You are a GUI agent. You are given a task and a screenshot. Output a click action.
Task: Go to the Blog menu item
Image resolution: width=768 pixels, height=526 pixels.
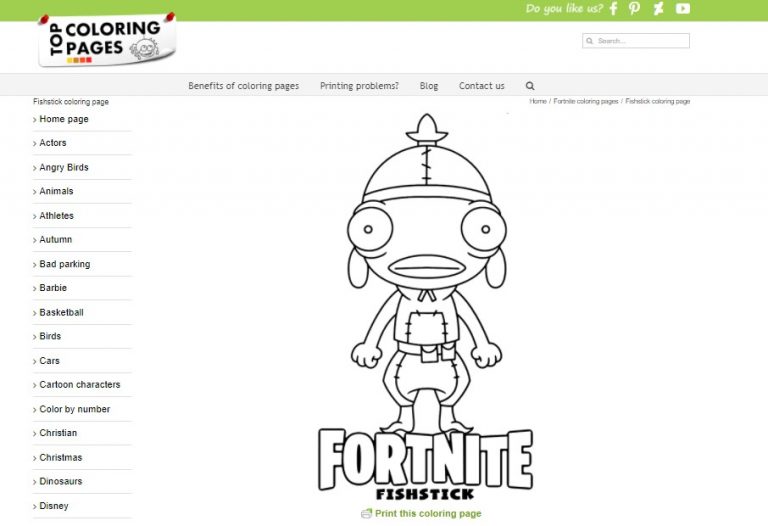(429, 86)
